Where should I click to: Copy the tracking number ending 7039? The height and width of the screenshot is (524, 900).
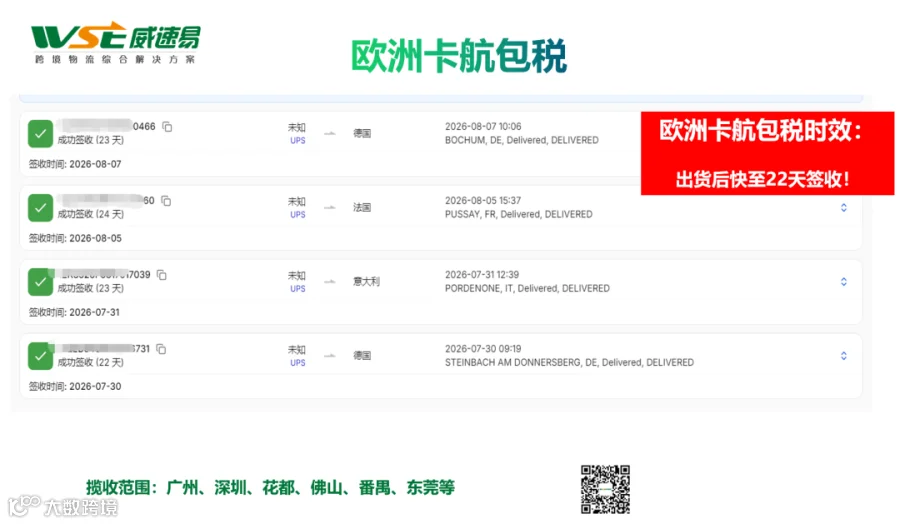162,275
